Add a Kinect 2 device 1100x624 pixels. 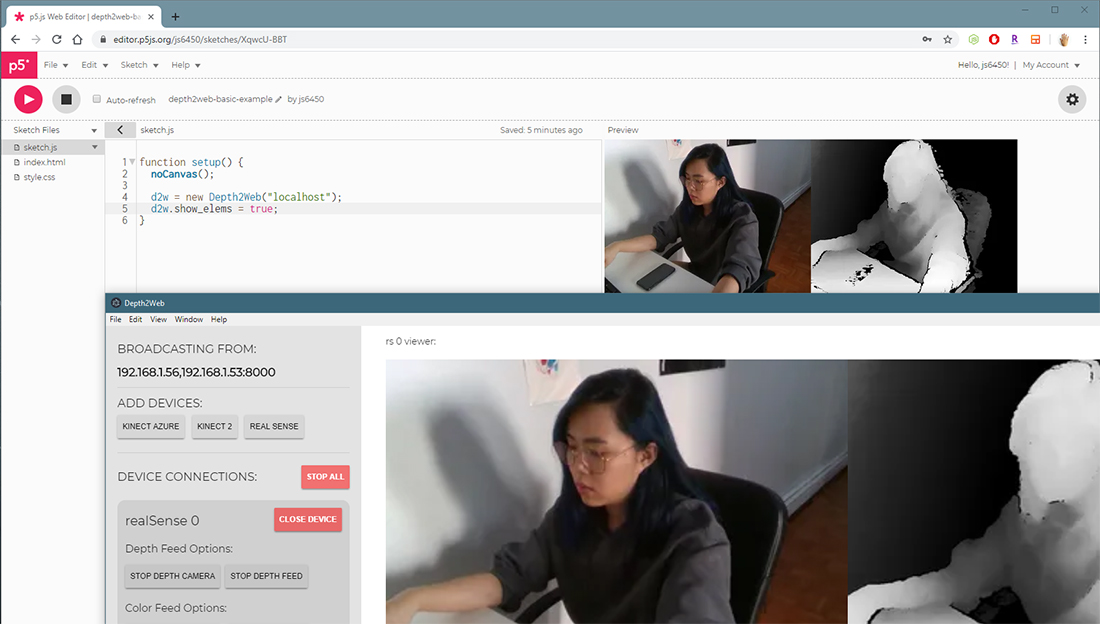[215, 426]
